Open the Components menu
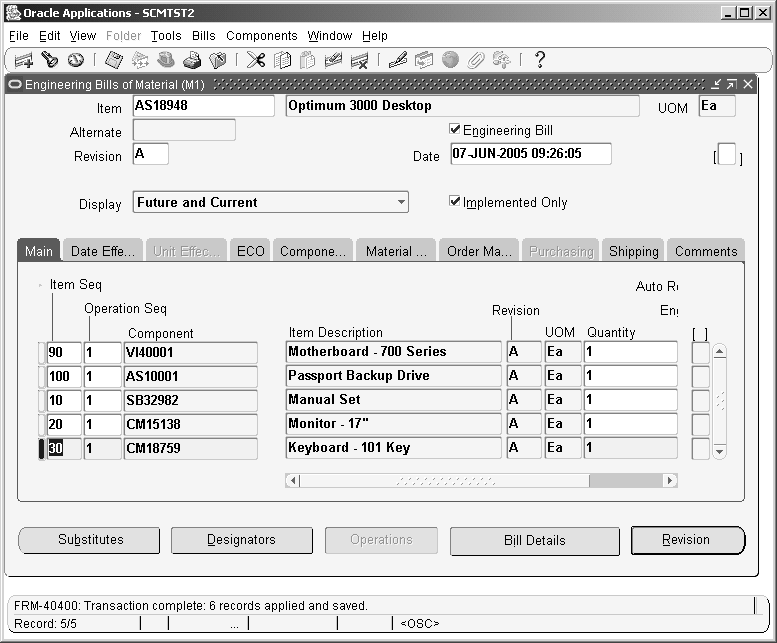Image resolution: width=777 pixels, height=643 pixels. click(x=262, y=36)
